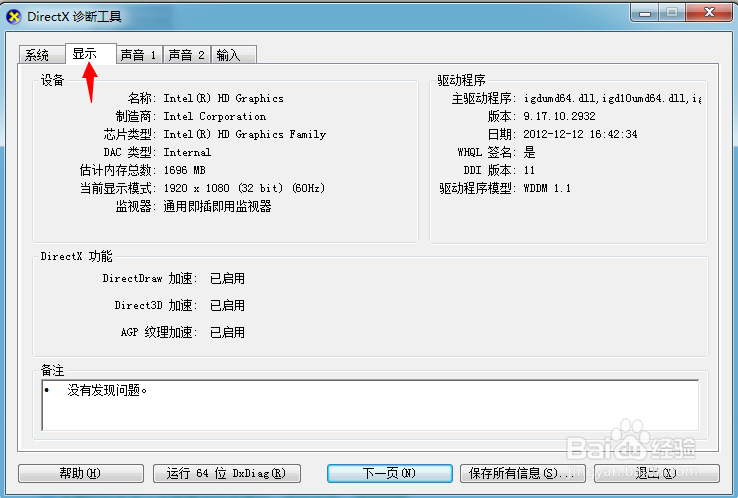738x498 pixels.
Task: Click manufacturer value Intel Corporation
Action: (x=215, y=116)
